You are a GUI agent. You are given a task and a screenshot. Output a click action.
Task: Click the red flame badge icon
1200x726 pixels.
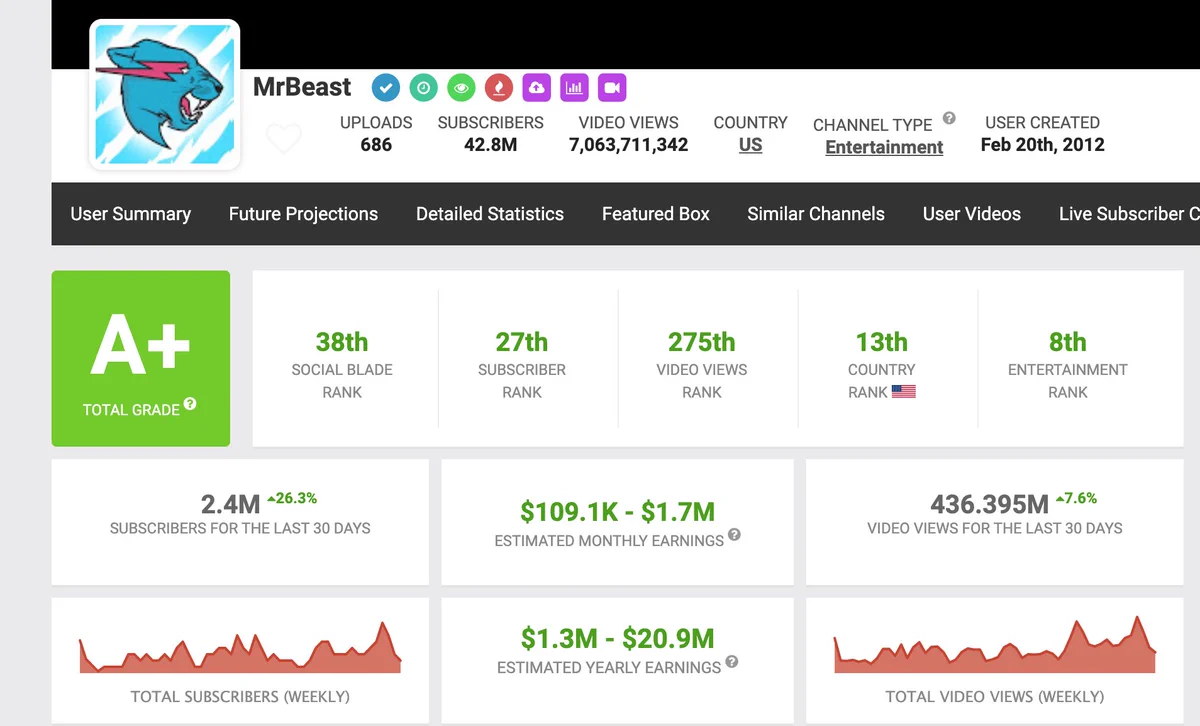coord(499,88)
